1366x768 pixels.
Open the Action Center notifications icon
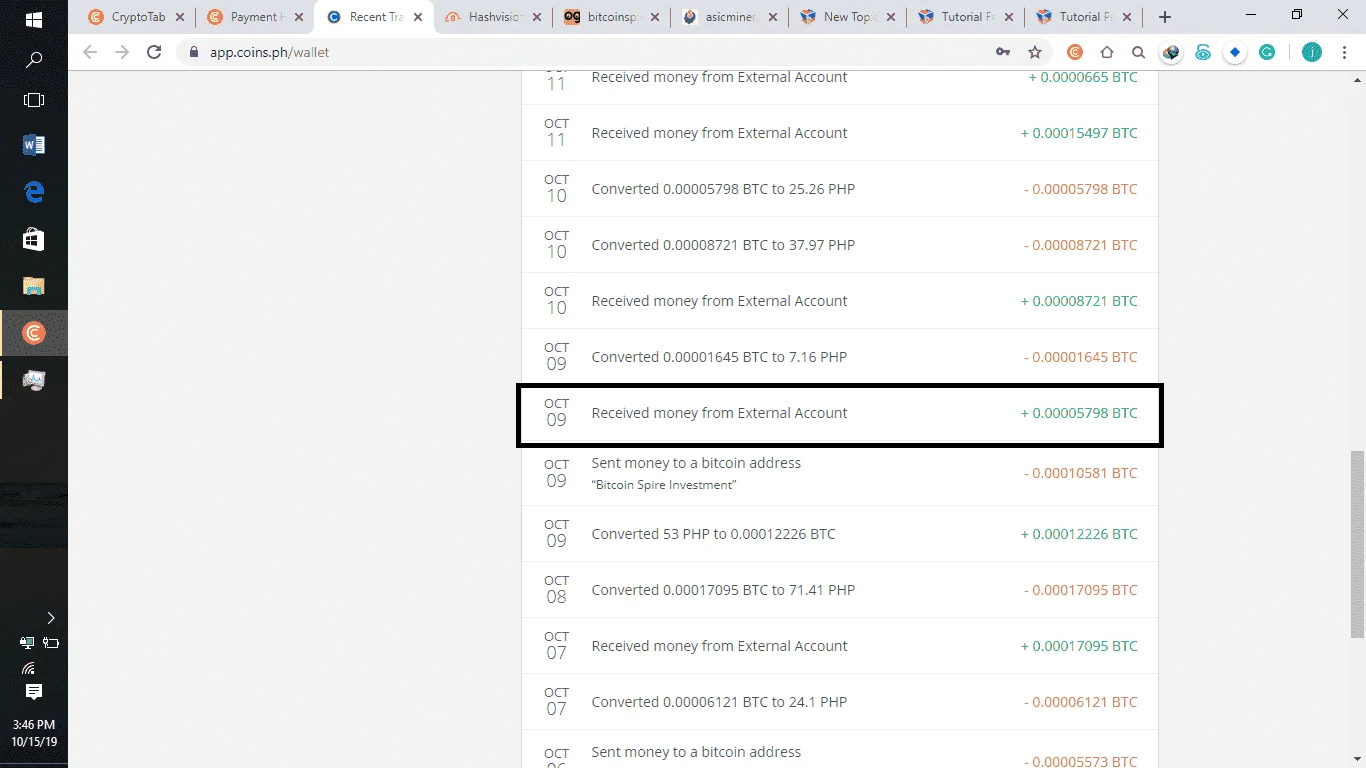(33, 692)
